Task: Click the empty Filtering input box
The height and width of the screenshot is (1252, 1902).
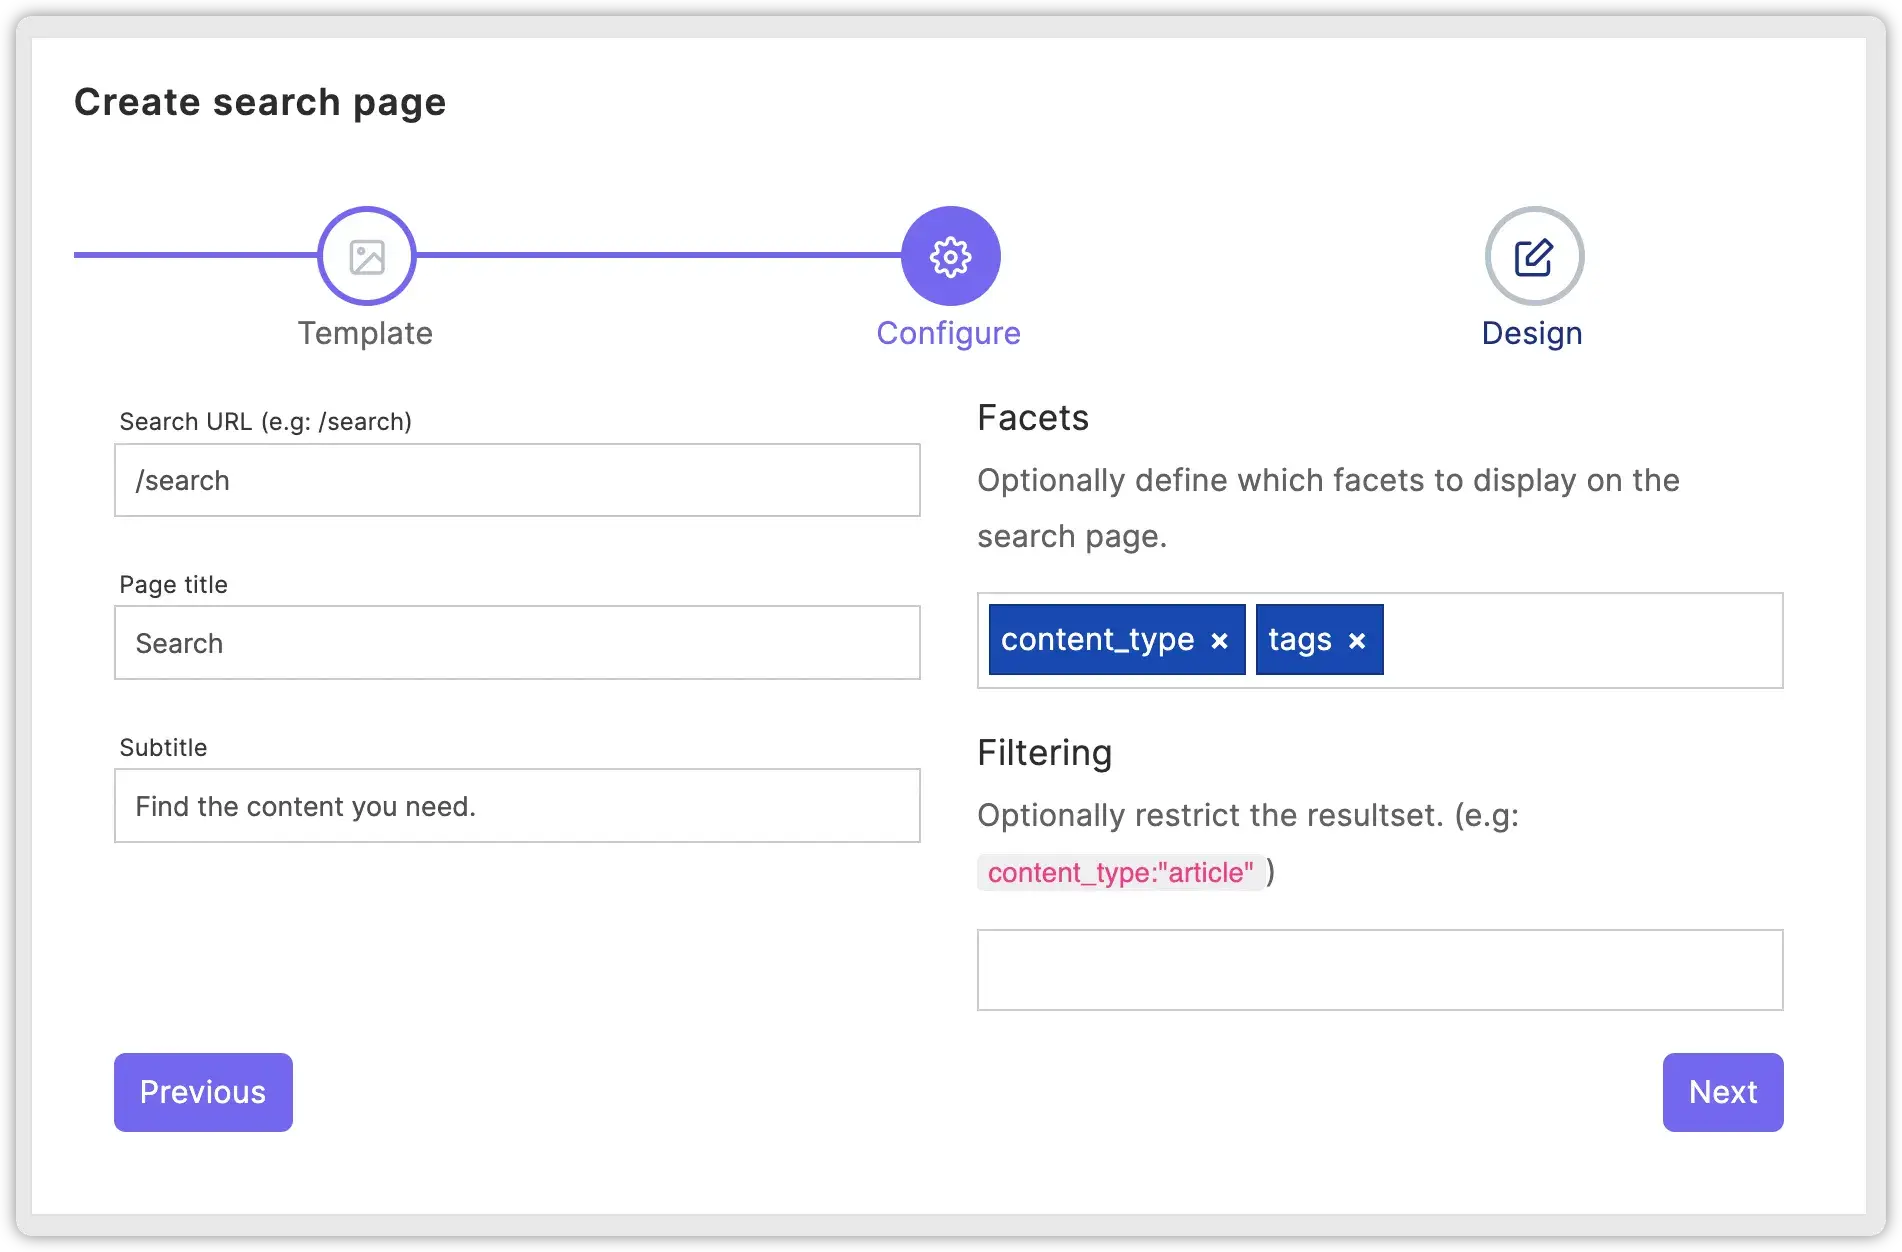Action: [1379, 970]
